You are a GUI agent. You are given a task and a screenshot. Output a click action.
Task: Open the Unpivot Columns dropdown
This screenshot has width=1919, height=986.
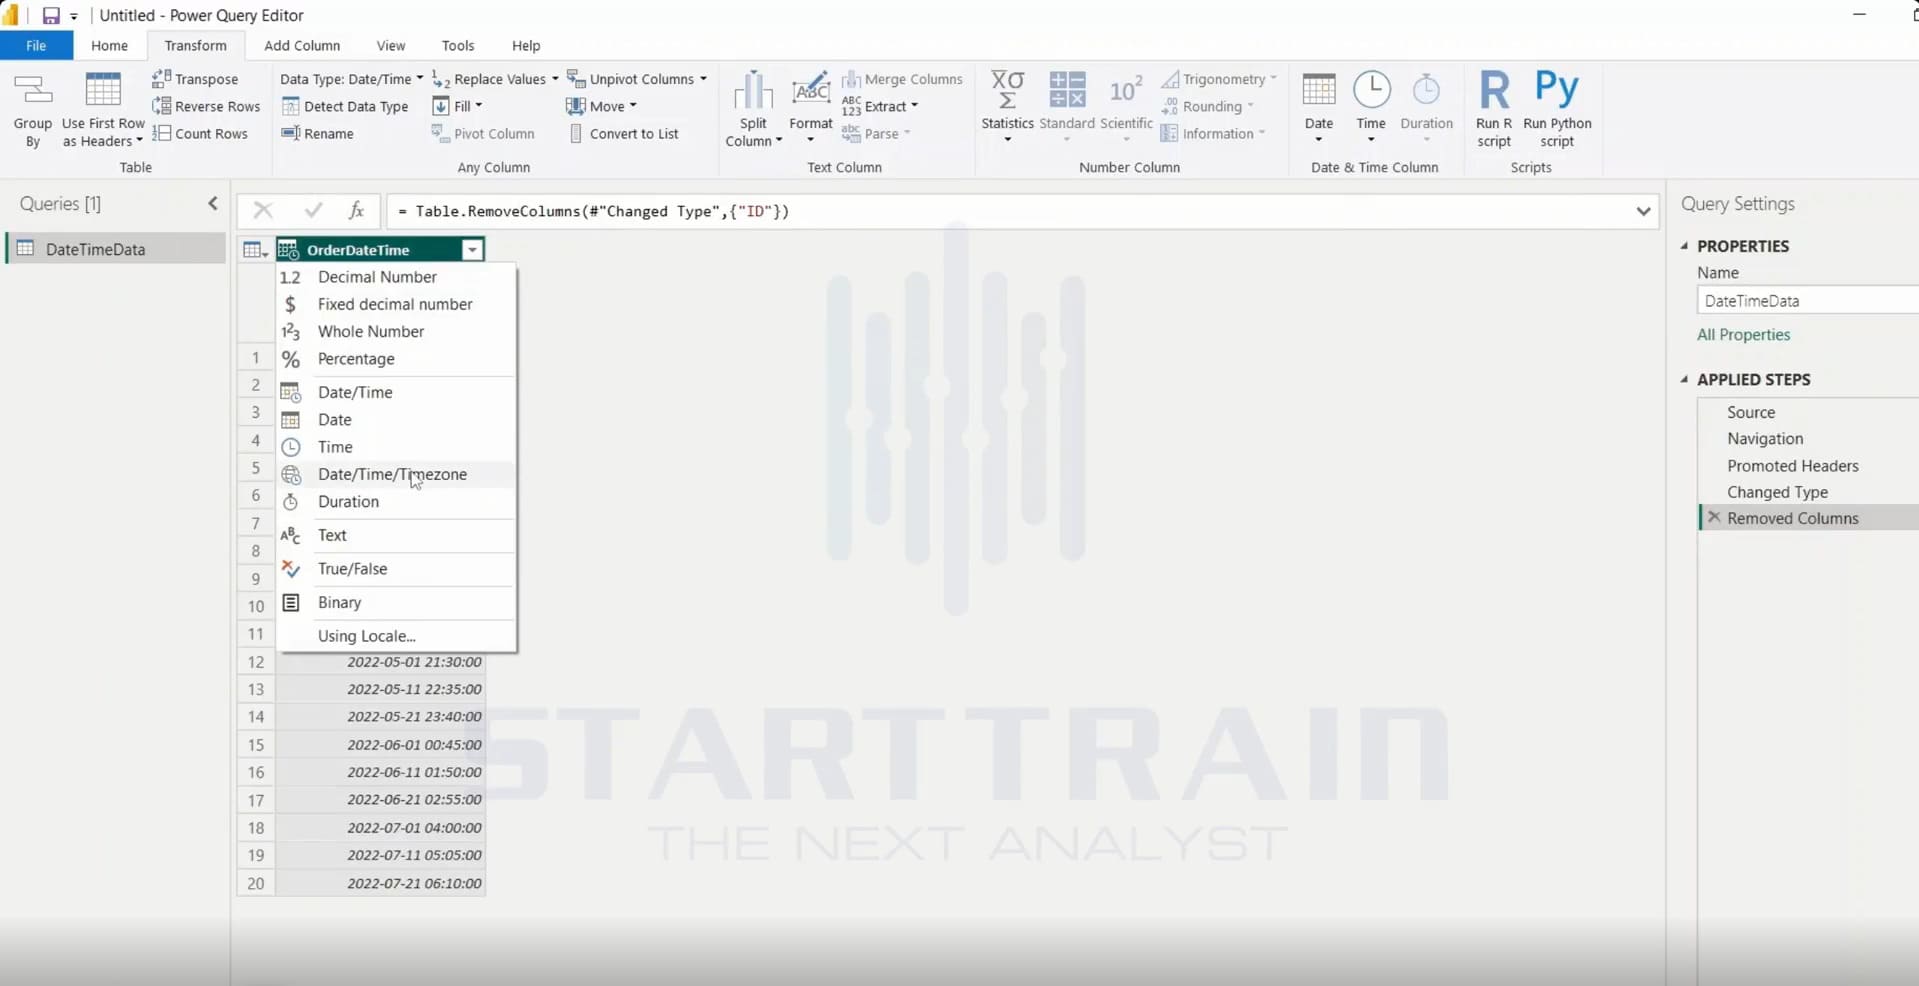pyautogui.click(x=637, y=79)
